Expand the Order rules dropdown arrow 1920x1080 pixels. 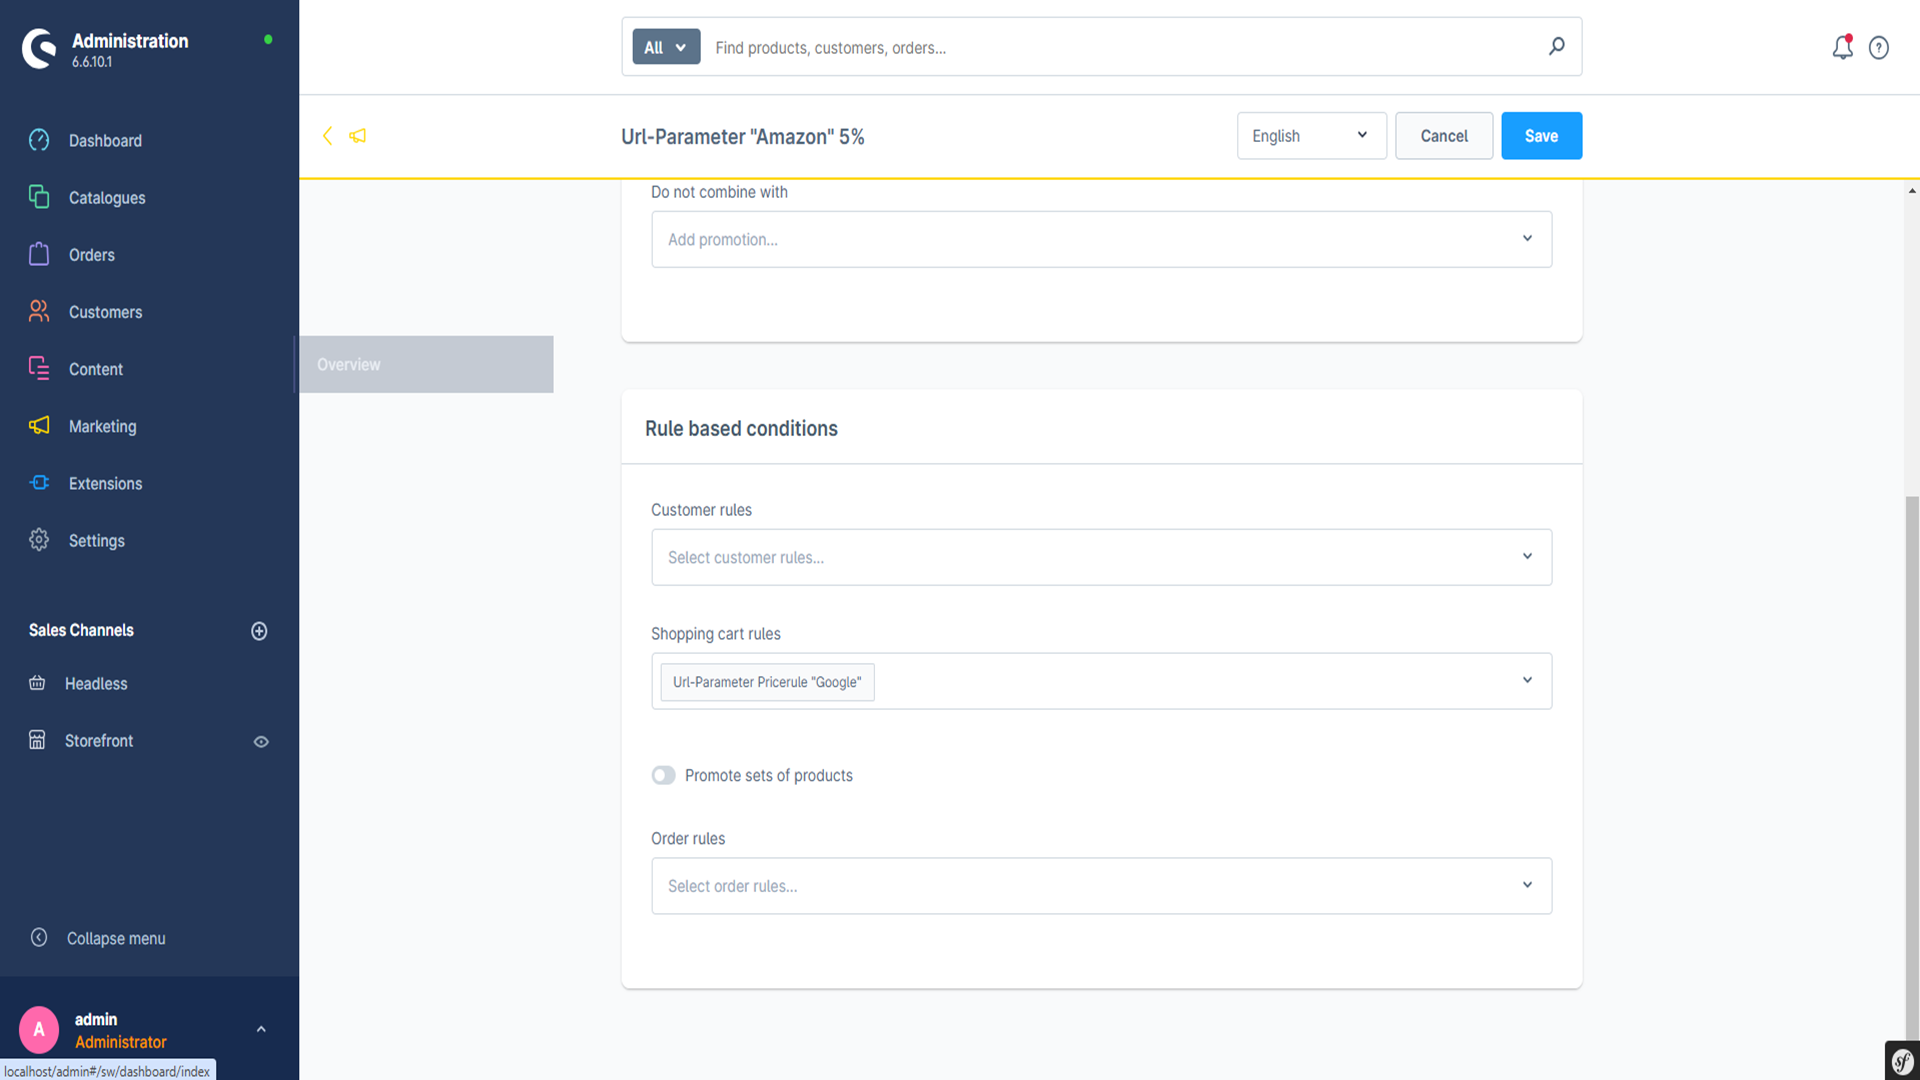coord(1527,885)
